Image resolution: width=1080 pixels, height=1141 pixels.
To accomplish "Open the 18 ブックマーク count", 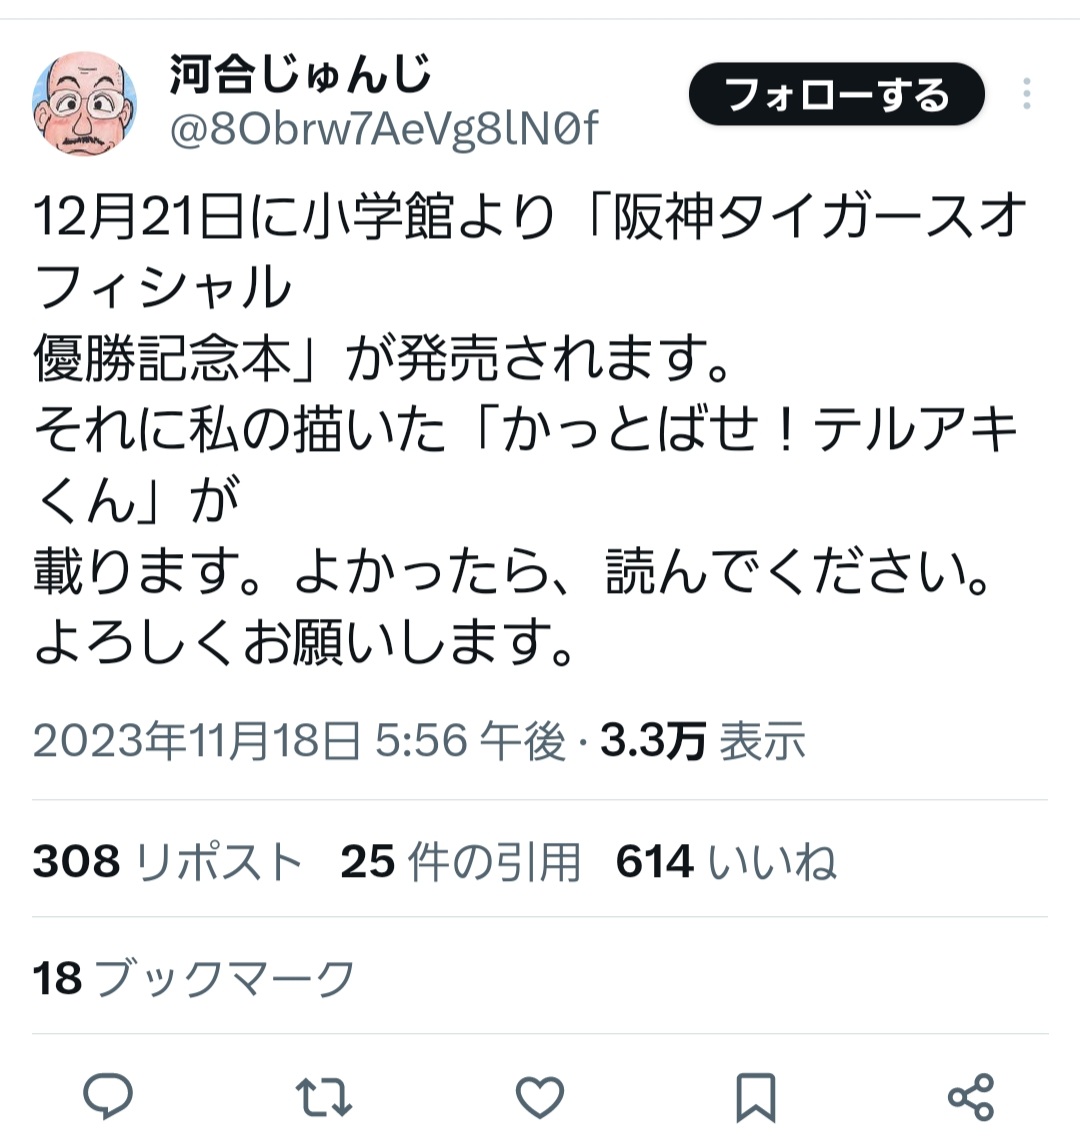I will coord(194,977).
